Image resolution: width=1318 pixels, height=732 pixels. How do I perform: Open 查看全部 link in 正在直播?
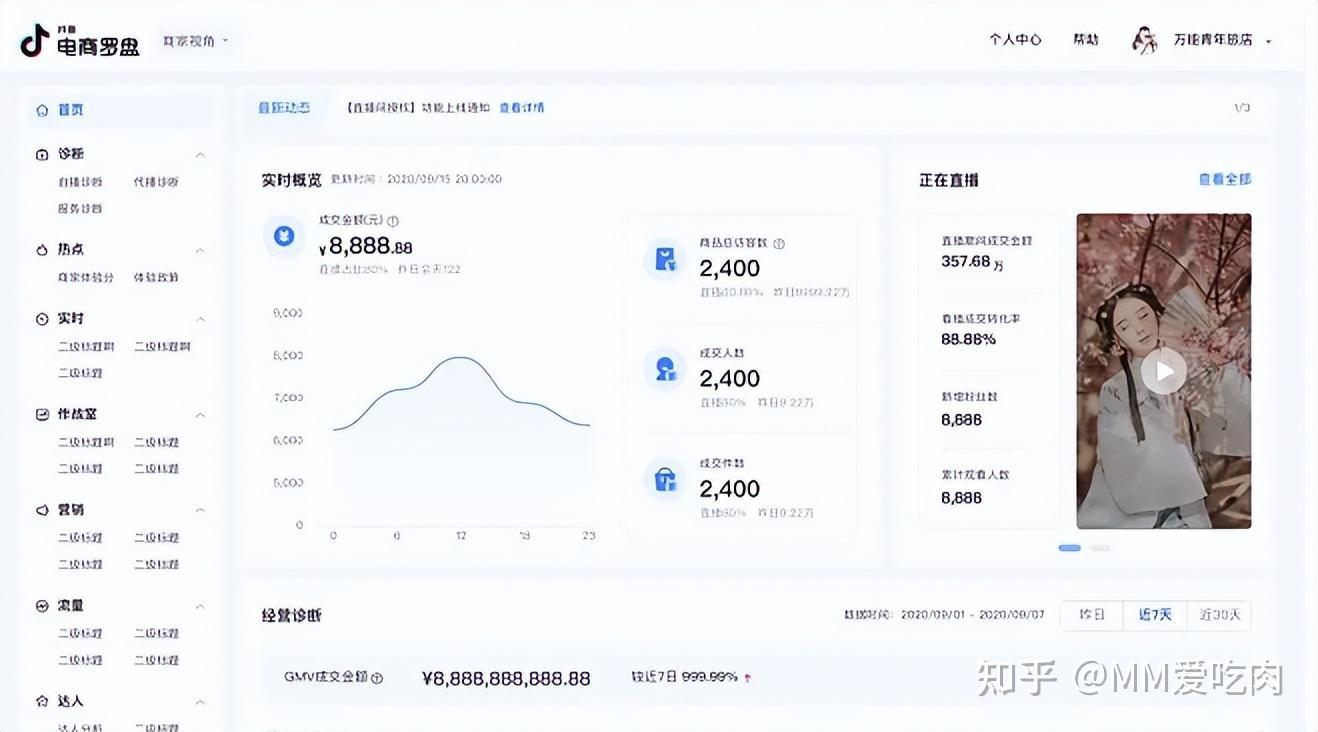tap(1225, 180)
